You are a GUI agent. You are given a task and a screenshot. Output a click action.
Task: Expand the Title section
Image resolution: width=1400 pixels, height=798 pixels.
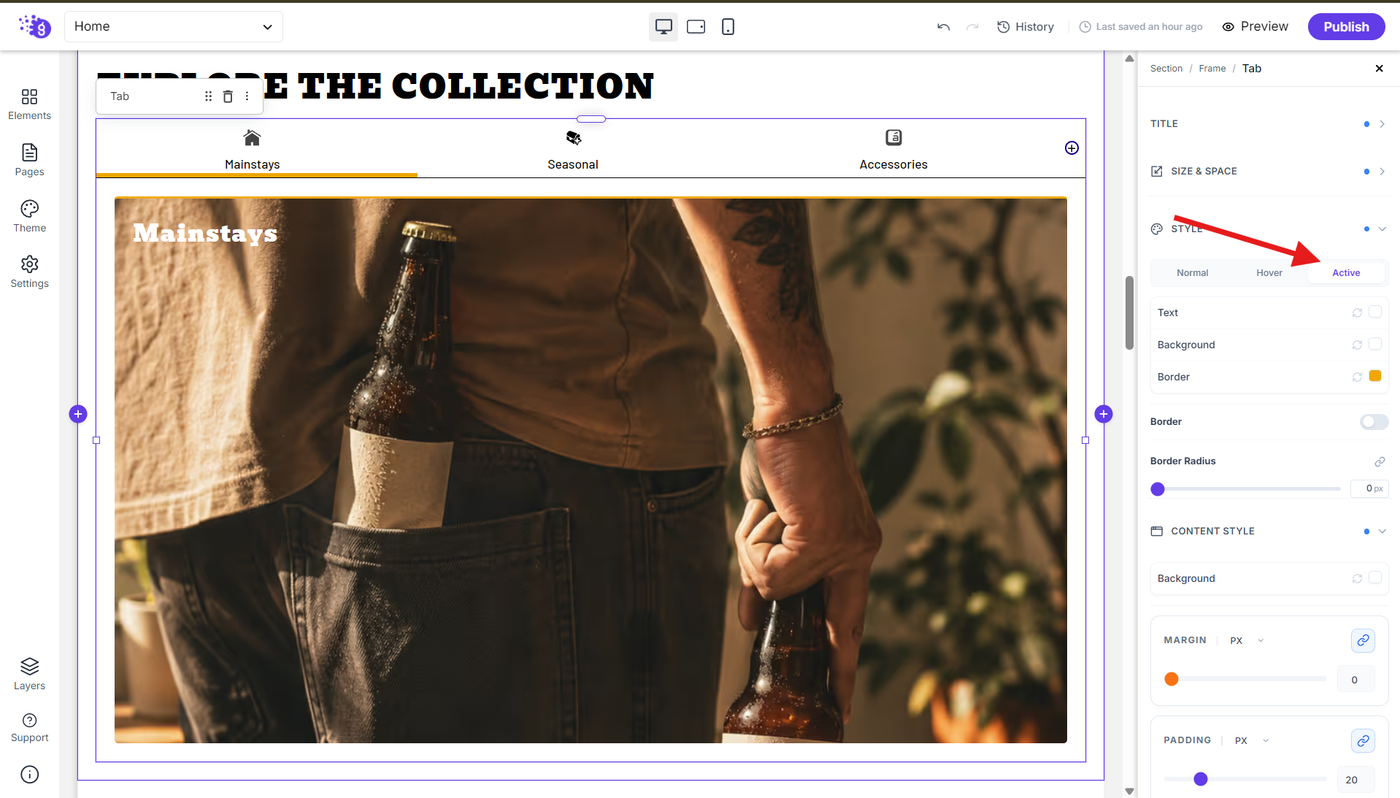click(x=1268, y=124)
